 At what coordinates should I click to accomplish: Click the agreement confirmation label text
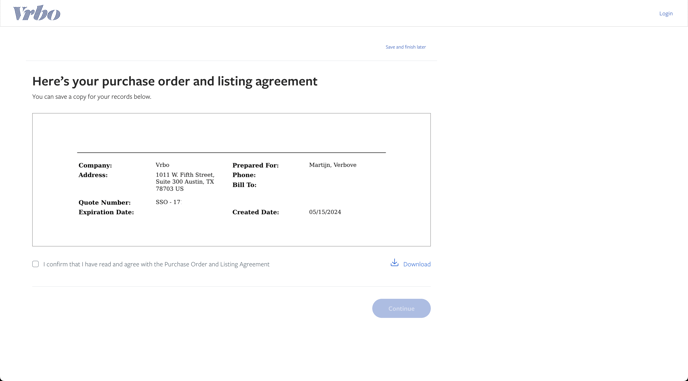point(156,264)
